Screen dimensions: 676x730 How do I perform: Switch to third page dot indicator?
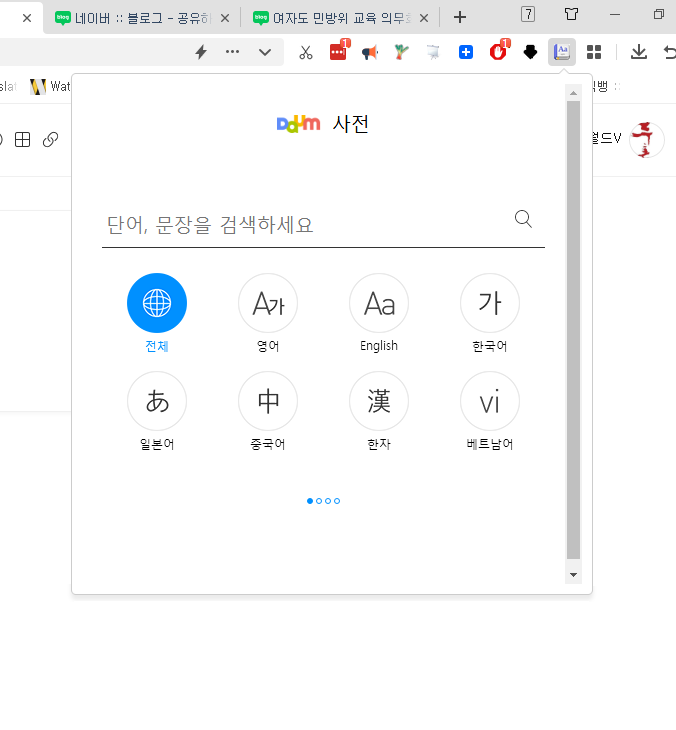tap(328, 501)
